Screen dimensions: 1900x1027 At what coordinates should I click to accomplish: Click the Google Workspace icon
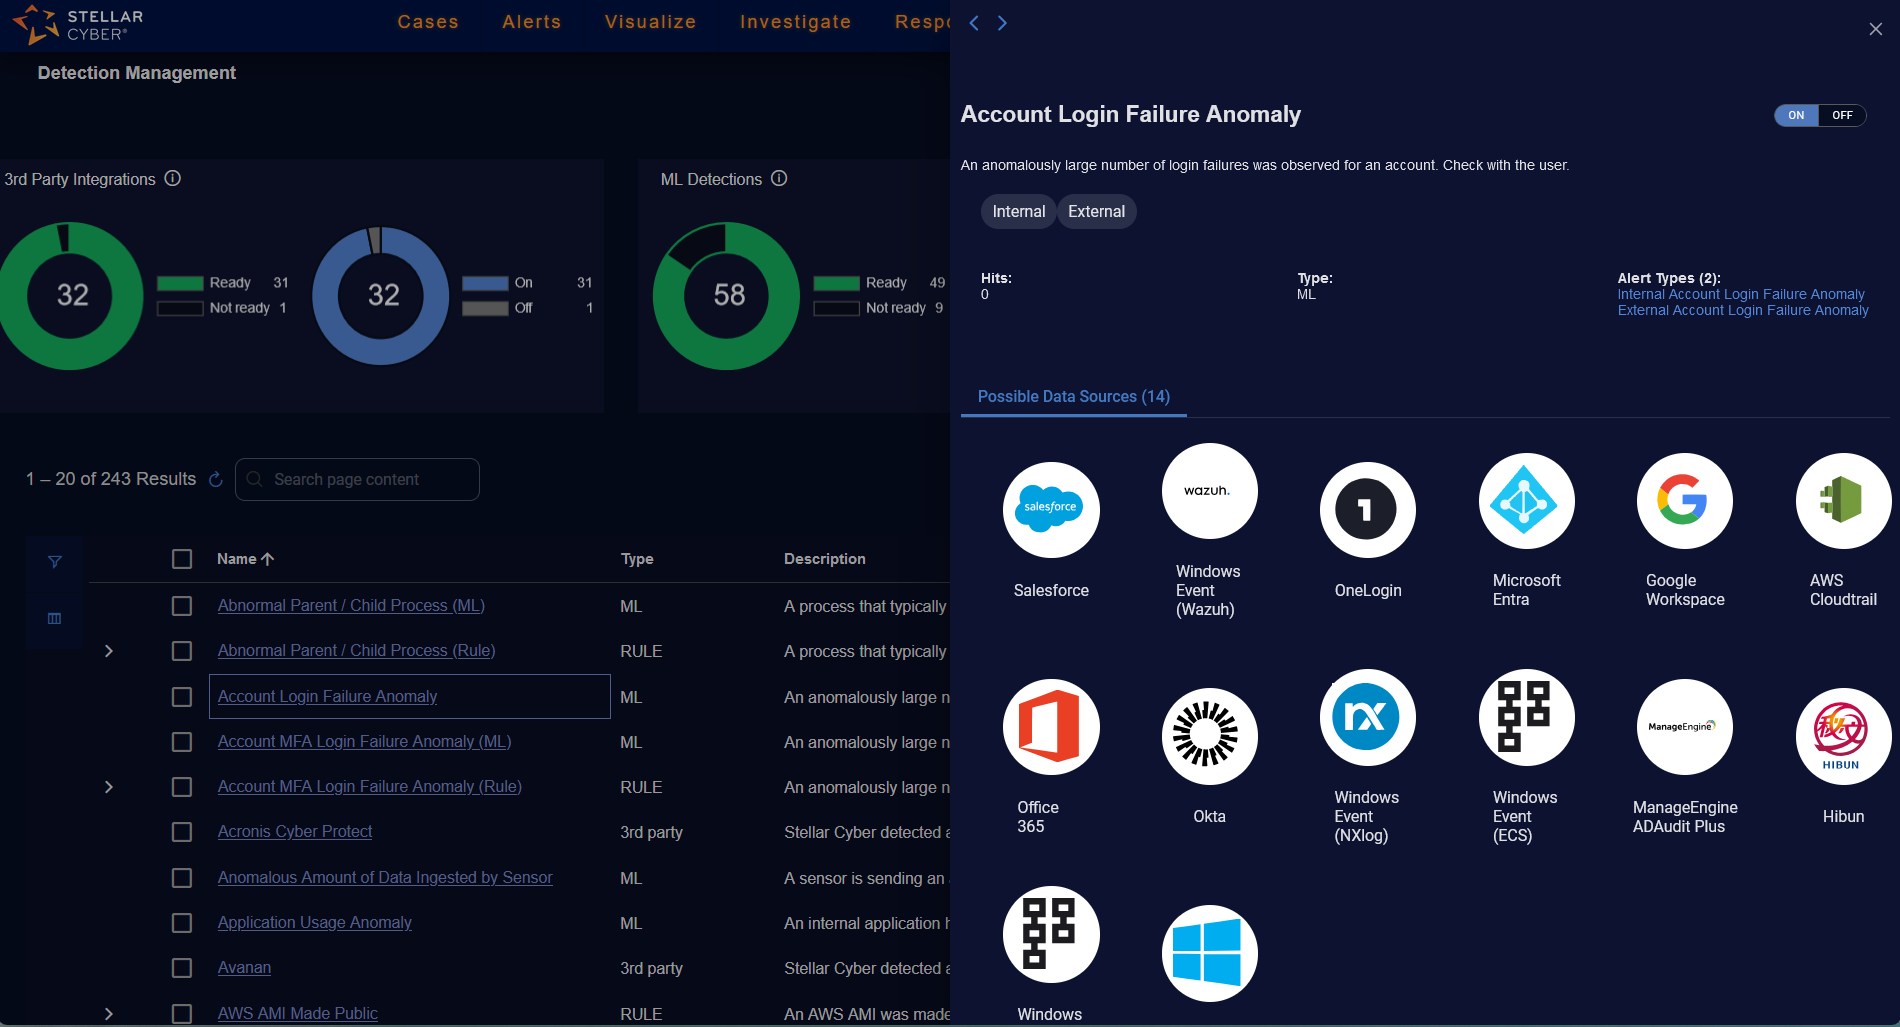tap(1684, 501)
